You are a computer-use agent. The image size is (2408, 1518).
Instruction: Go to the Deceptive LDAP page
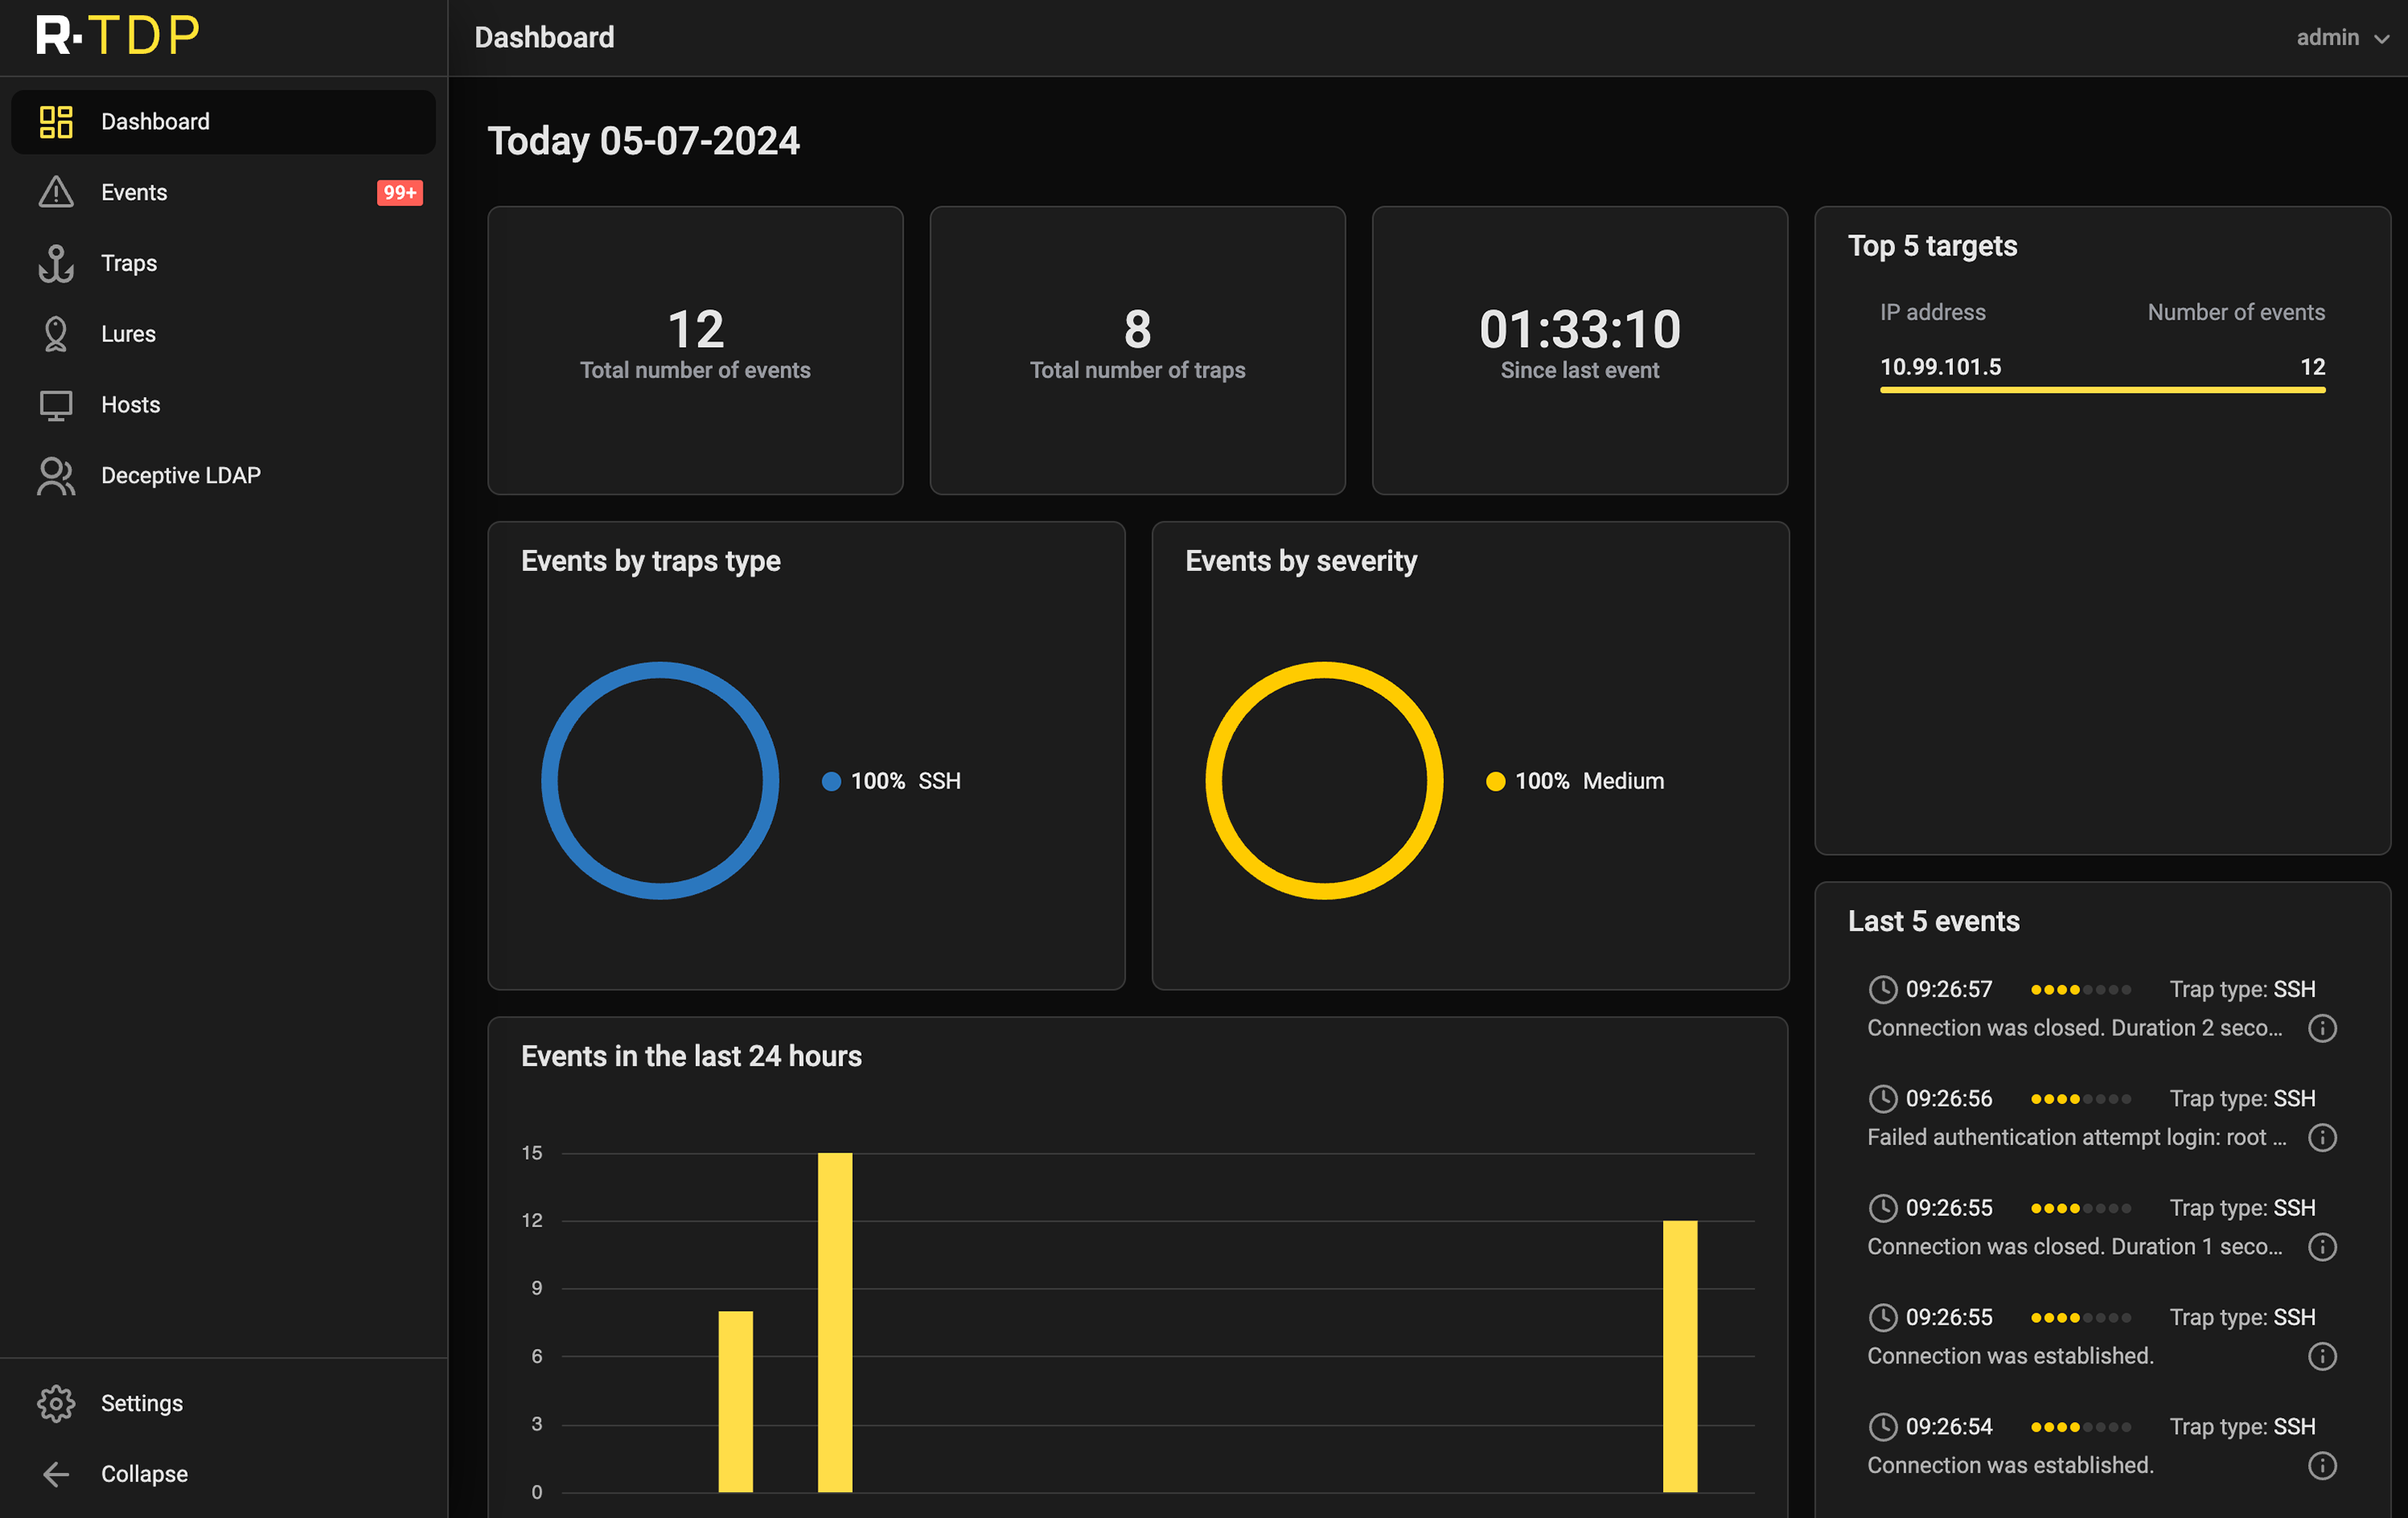coord(180,476)
